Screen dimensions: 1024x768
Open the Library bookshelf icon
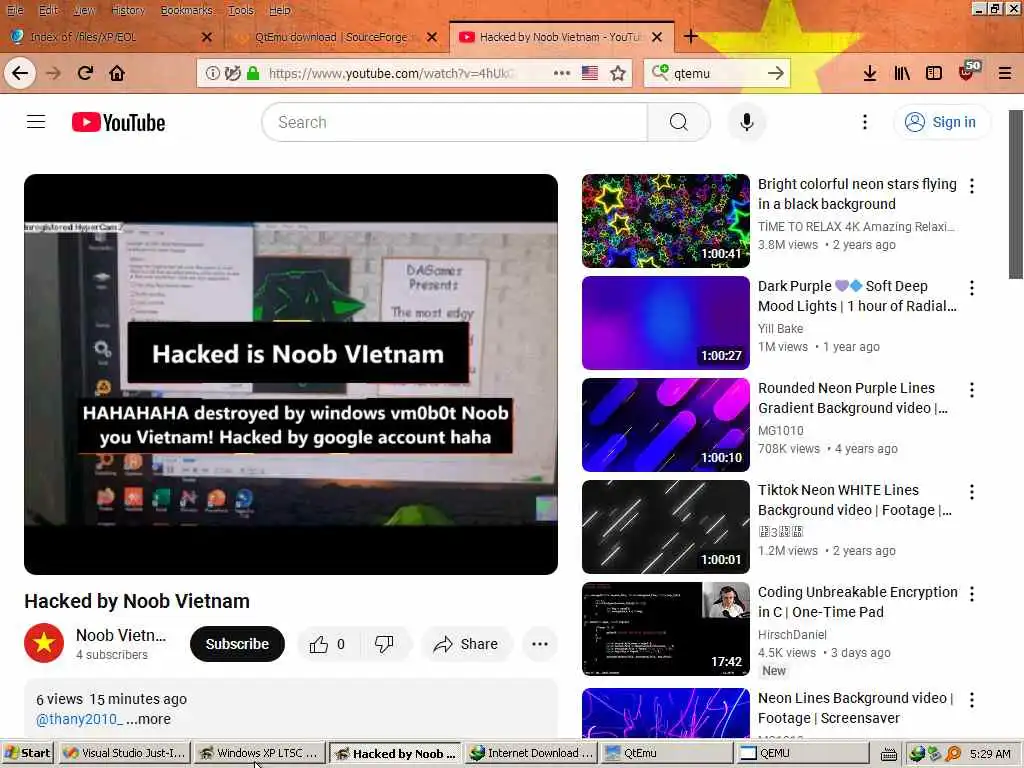pyautogui.click(x=902, y=73)
